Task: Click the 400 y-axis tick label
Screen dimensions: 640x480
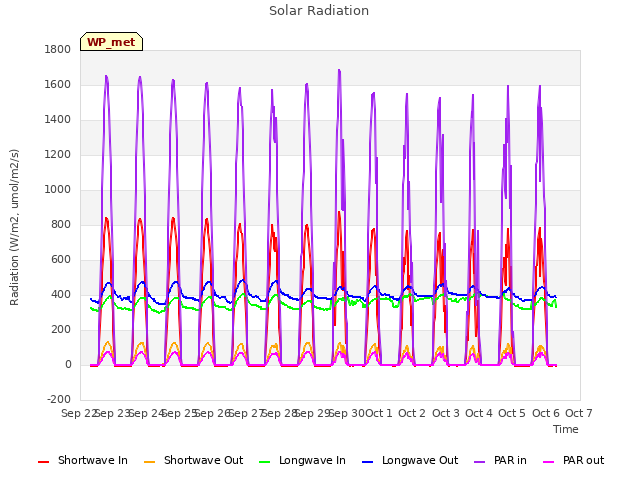Action: click(x=61, y=295)
